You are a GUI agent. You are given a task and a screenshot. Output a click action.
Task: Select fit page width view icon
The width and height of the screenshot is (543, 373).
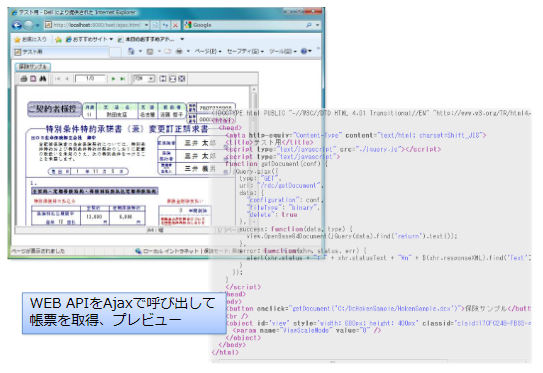(172, 79)
